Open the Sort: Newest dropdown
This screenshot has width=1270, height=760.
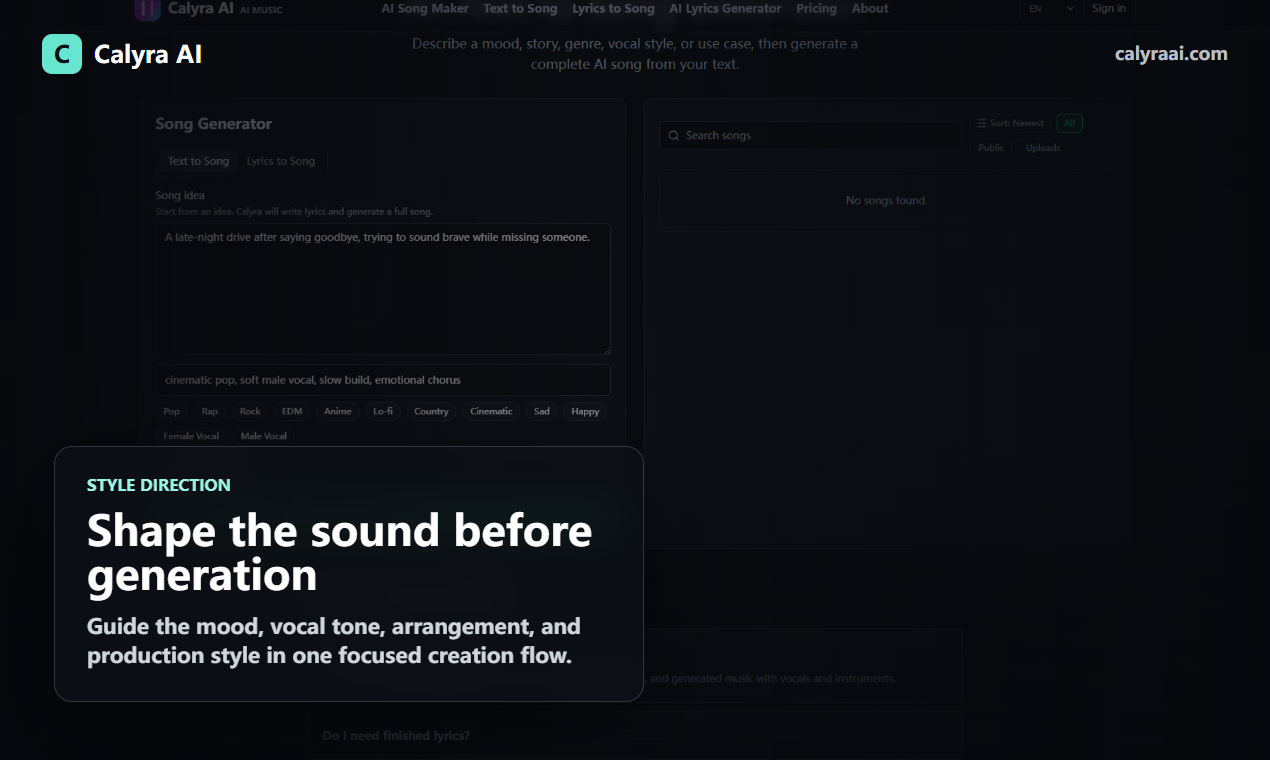pyautogui.click(x=1010, y=123)
